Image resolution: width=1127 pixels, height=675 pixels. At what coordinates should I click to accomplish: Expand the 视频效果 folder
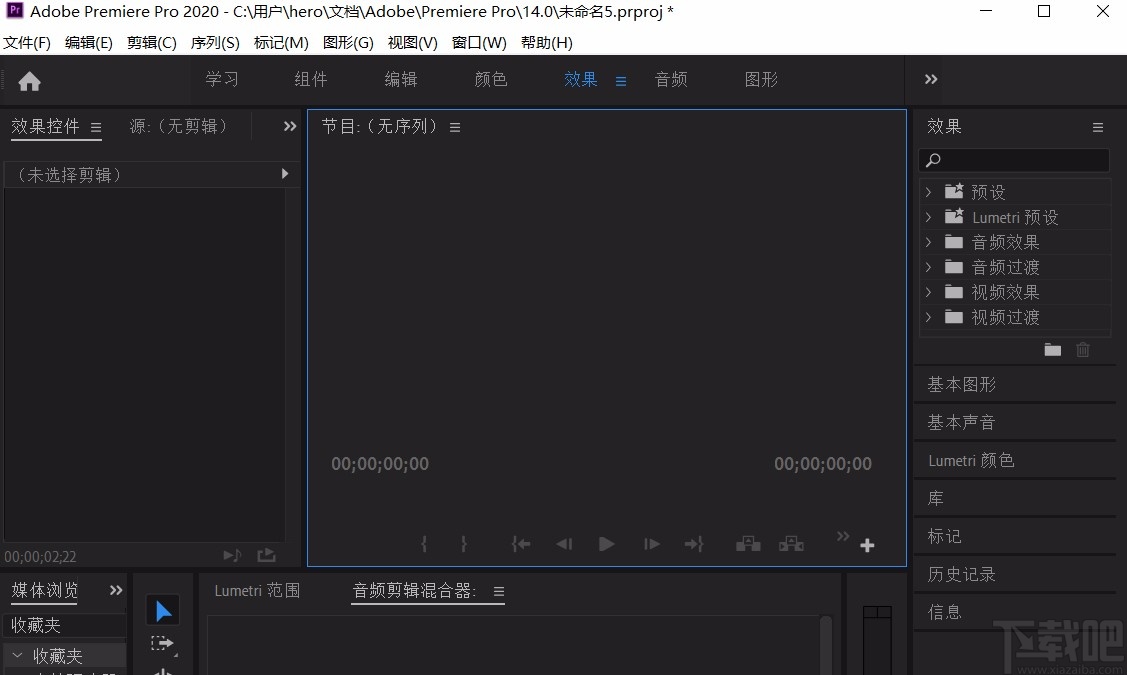(x=928, y=292)
